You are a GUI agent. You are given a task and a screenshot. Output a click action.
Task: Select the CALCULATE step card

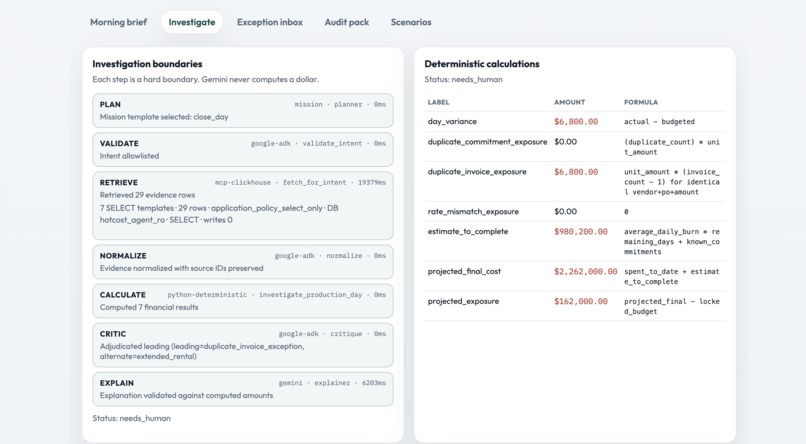243,301
